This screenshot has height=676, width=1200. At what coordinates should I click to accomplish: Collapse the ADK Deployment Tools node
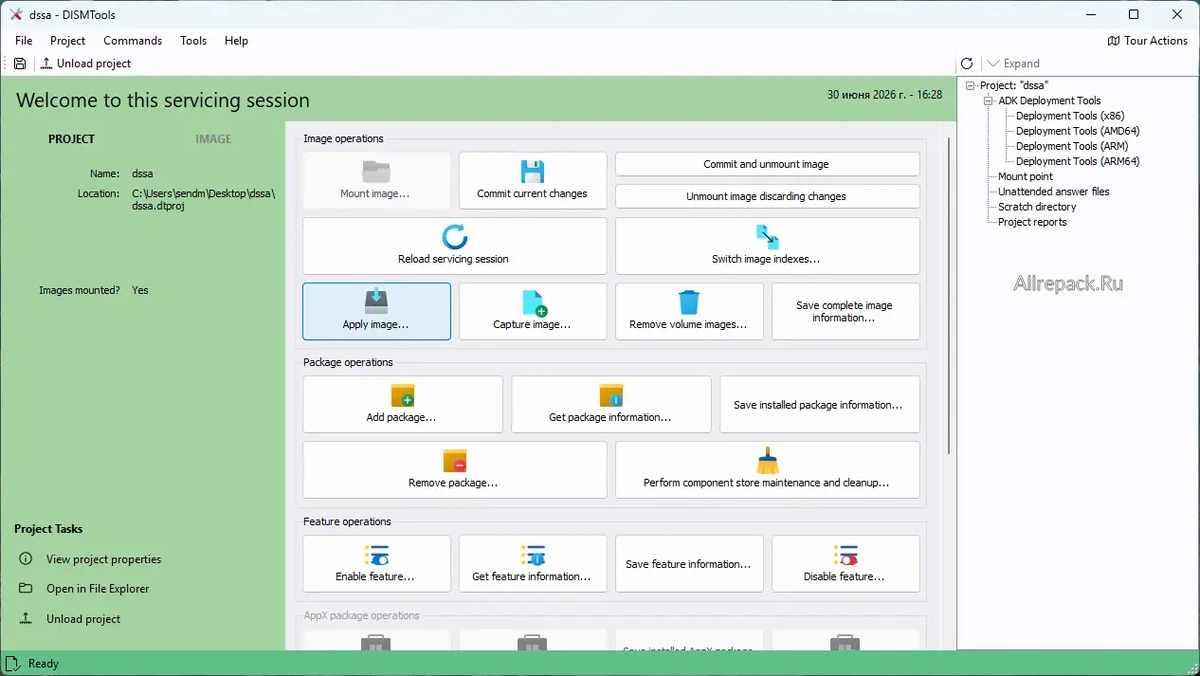pyautogui.click(x=989, y=101)
